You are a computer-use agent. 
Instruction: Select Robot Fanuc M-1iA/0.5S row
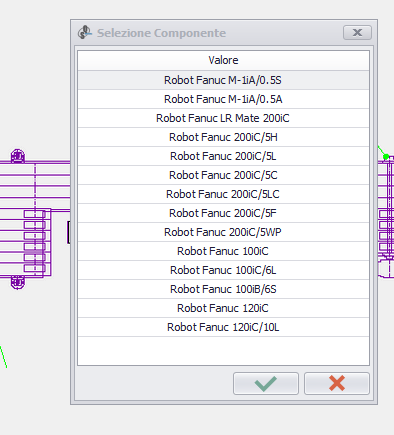(x=223, y=80)
